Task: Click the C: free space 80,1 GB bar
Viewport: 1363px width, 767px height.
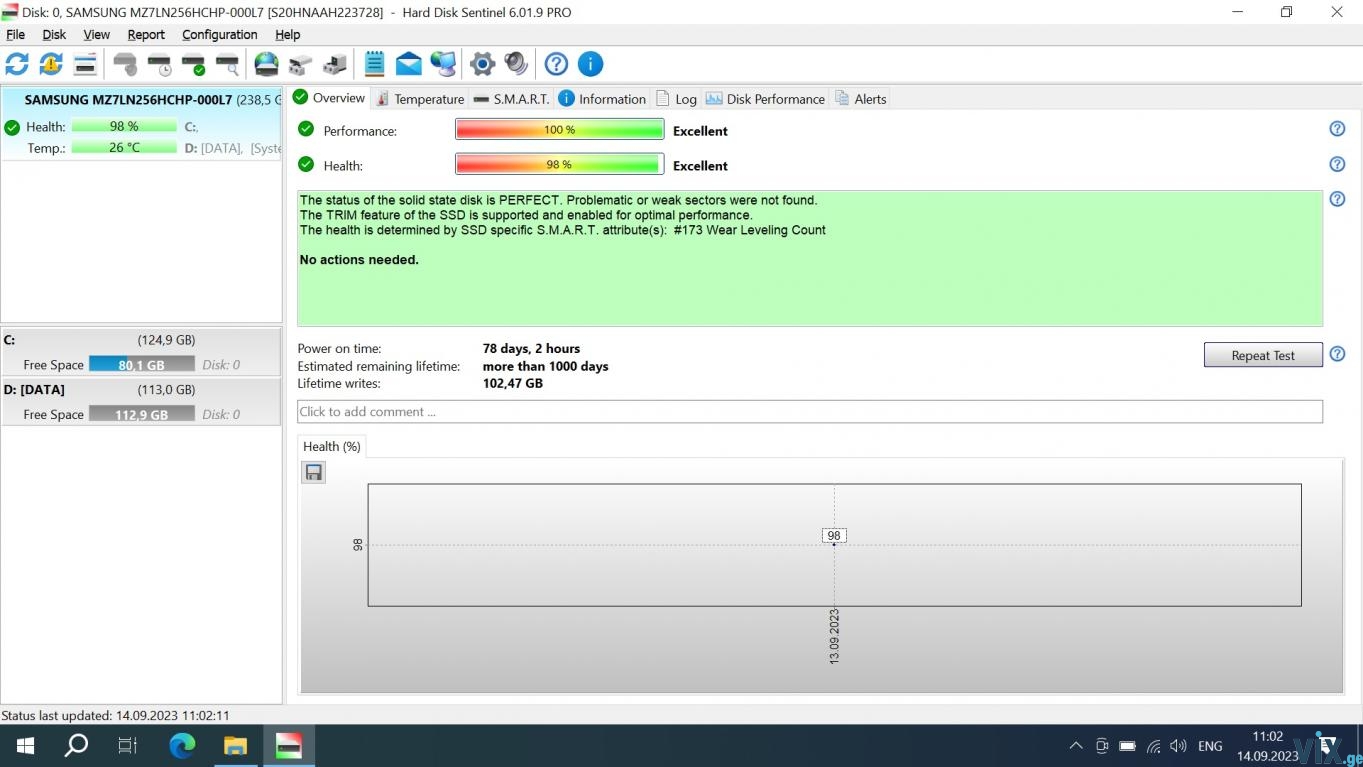Action: click(142, 364)
